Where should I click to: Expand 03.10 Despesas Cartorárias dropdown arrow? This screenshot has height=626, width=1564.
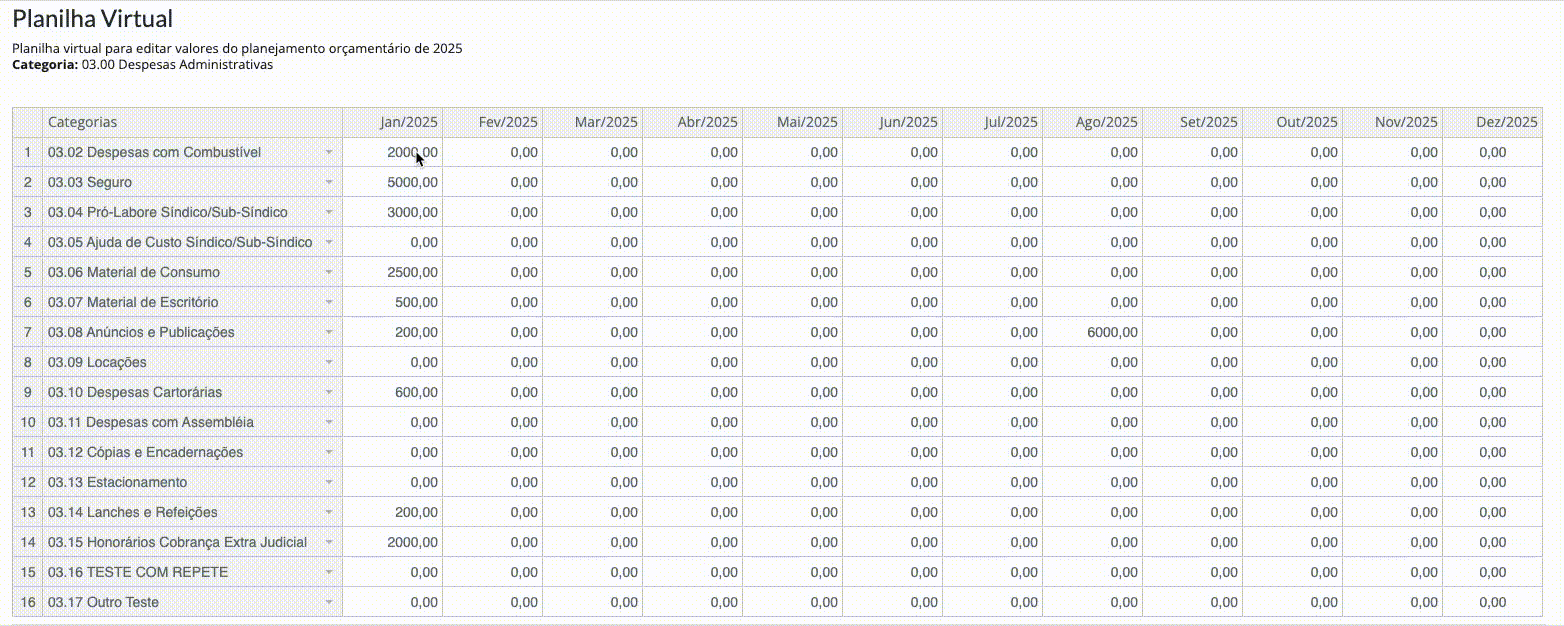click(329, 392)
